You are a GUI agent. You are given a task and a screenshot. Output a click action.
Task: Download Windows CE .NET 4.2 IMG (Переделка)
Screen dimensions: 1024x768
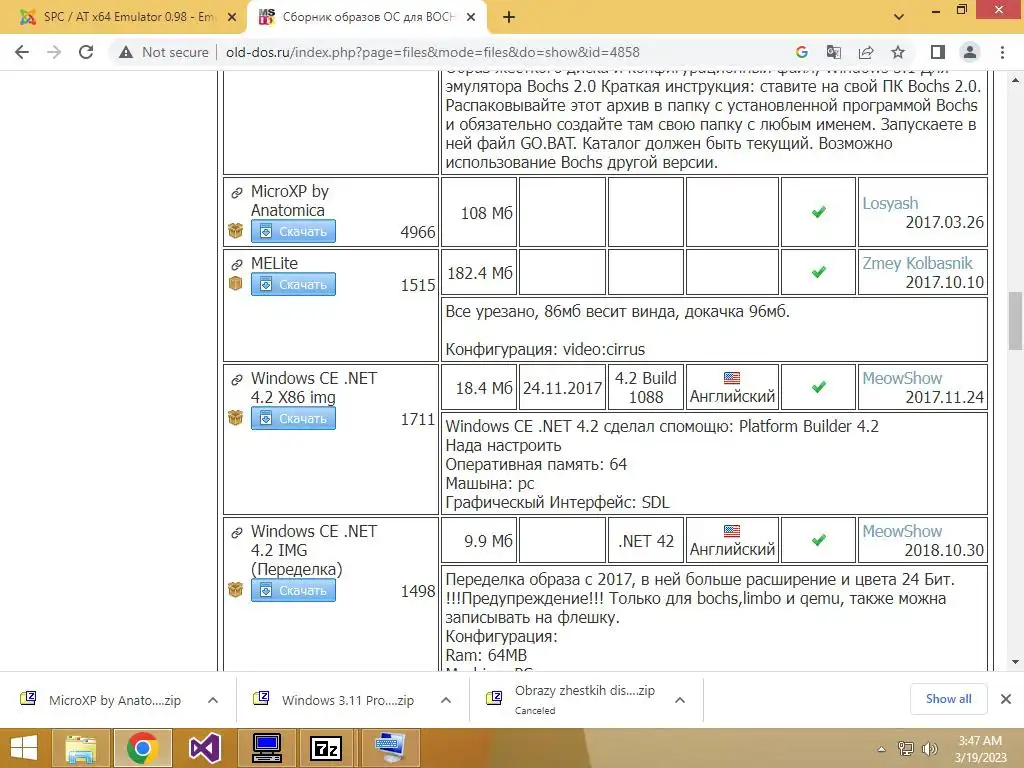[293, 590]
